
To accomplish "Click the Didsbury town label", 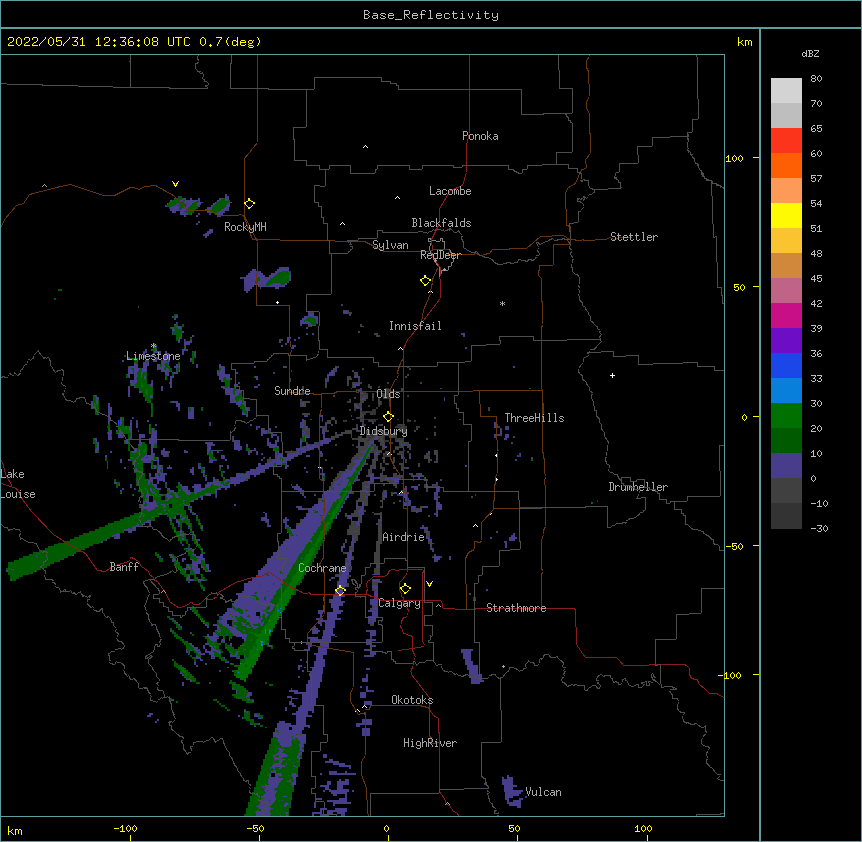I will [x=383, y=431].
